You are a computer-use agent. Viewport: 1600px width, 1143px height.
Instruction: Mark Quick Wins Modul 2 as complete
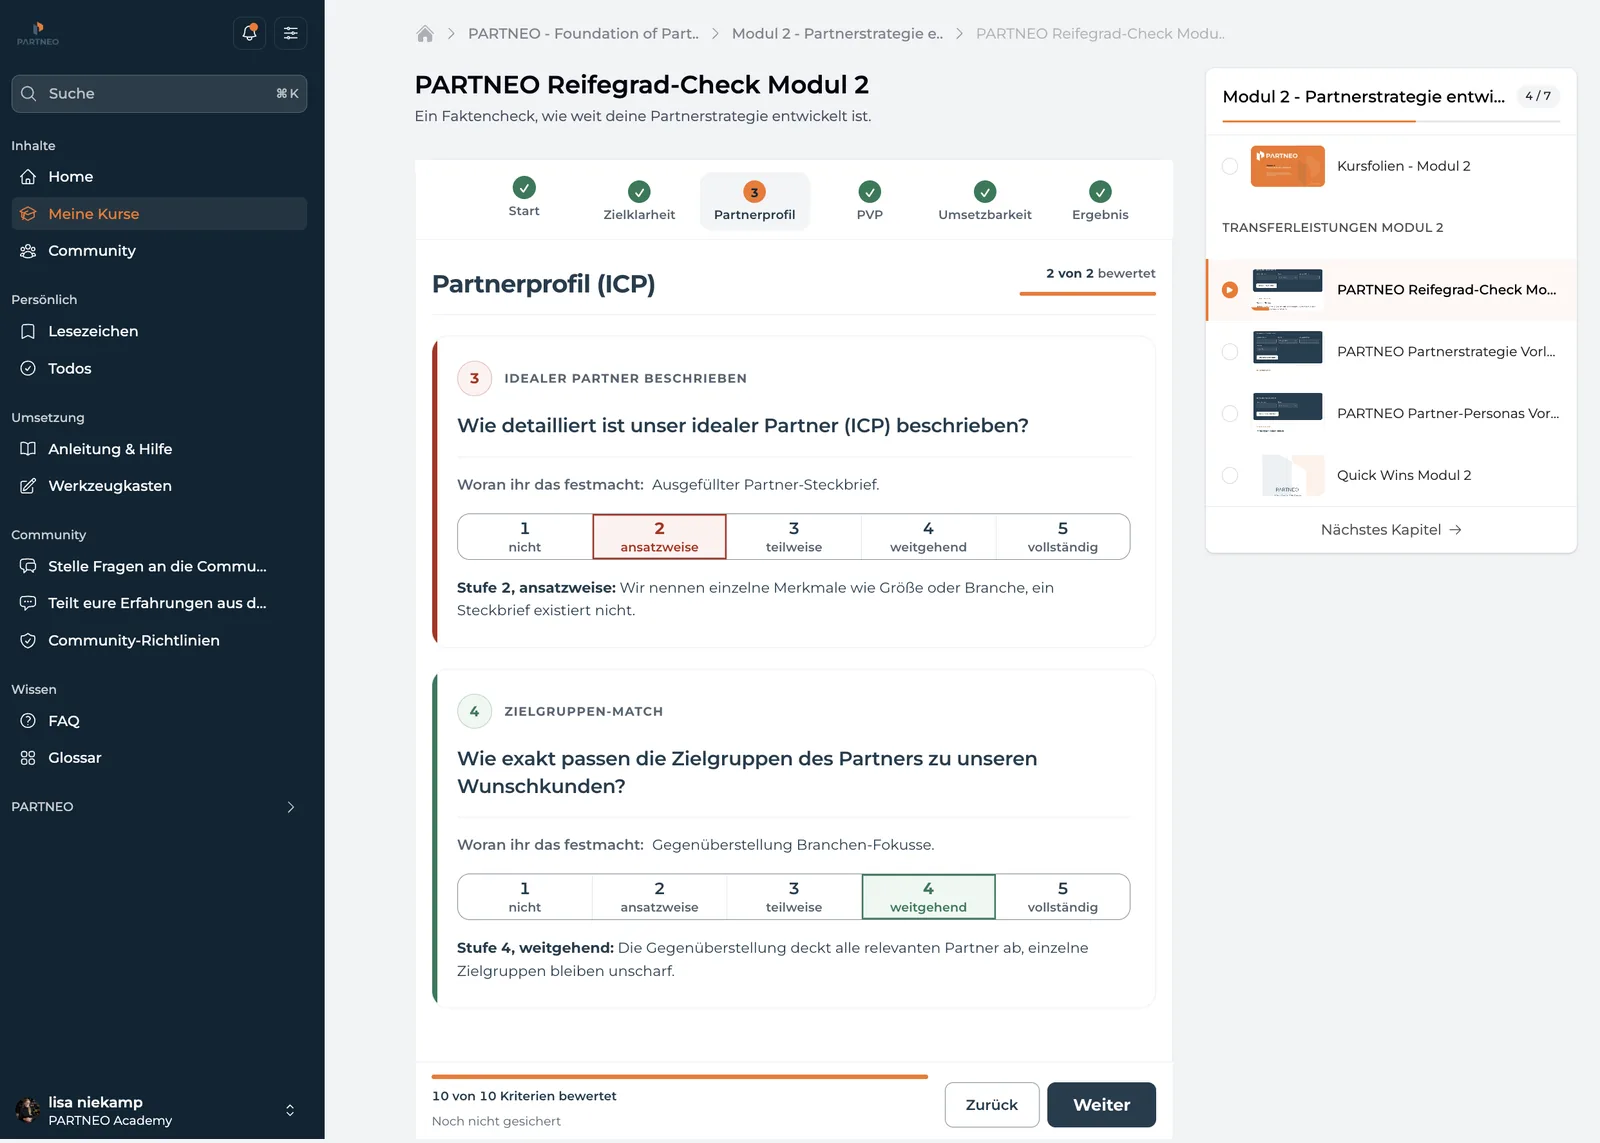click(1230, 475)
